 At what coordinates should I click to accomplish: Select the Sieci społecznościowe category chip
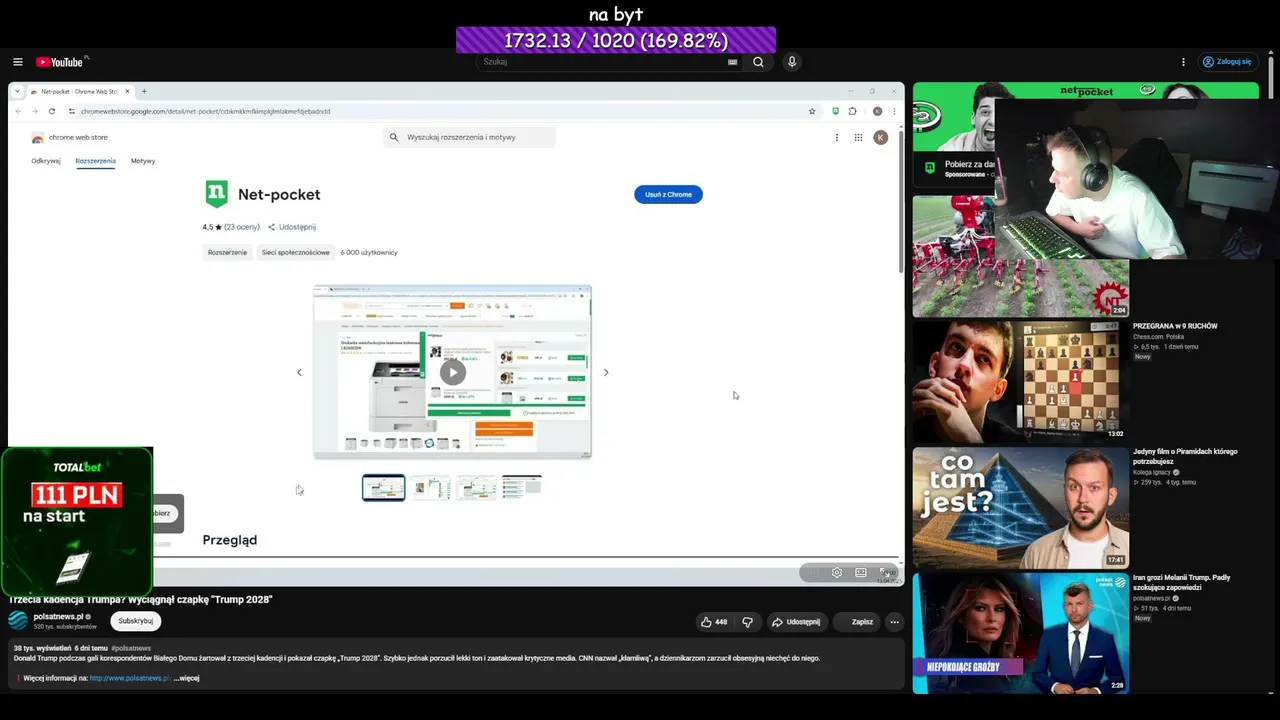click(296, 252)
